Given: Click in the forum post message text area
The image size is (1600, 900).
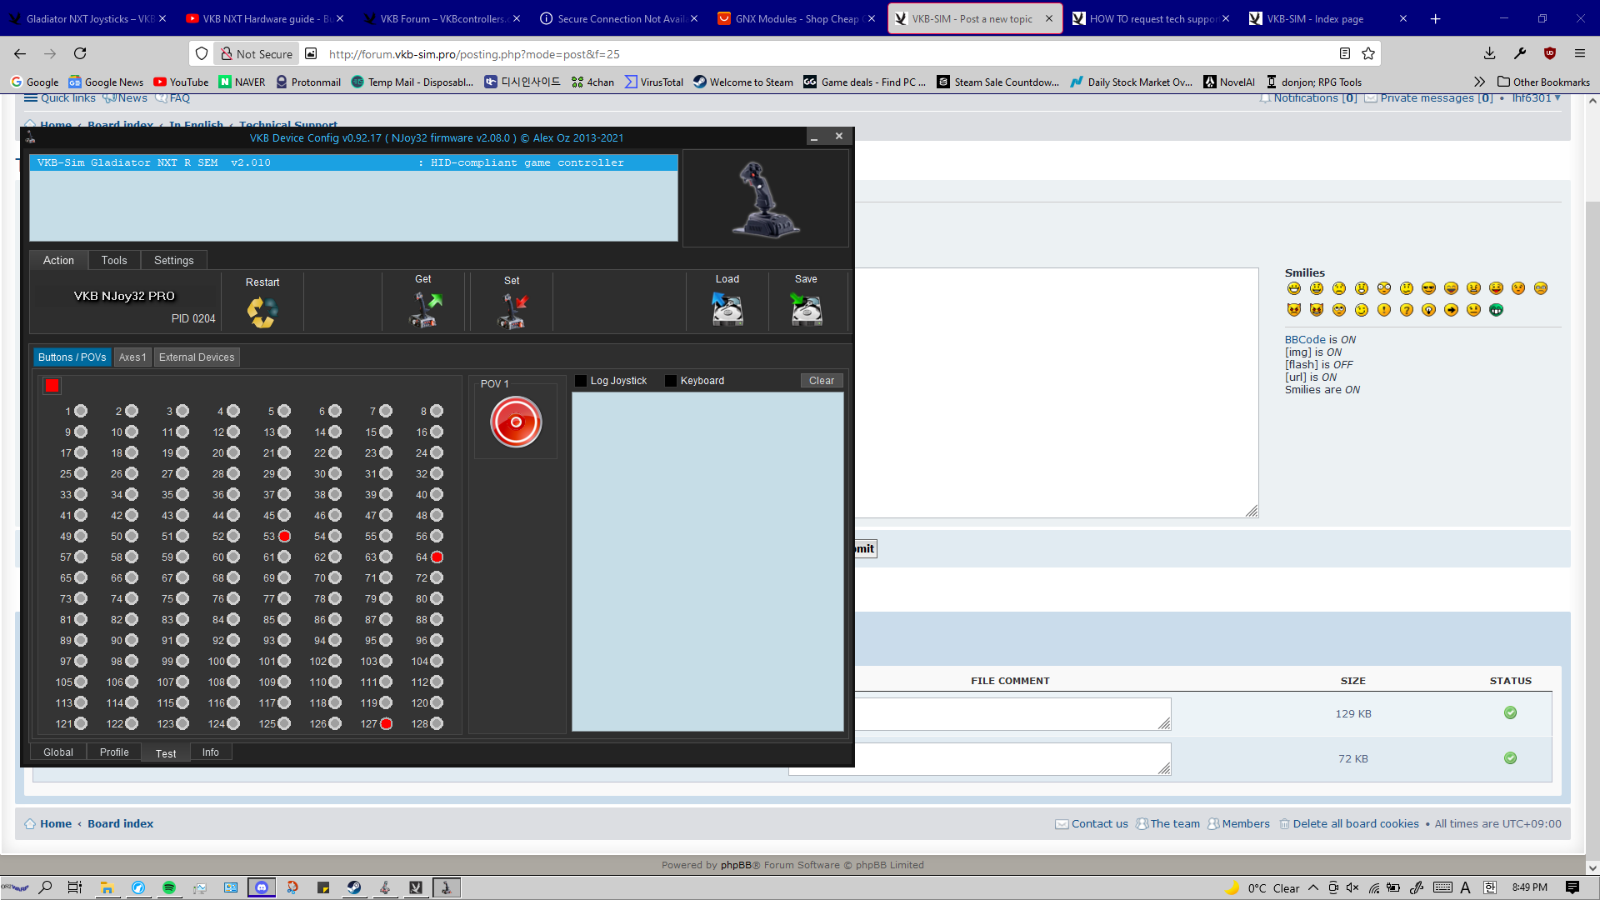Looking at the screenshot, I should 1056,392.
